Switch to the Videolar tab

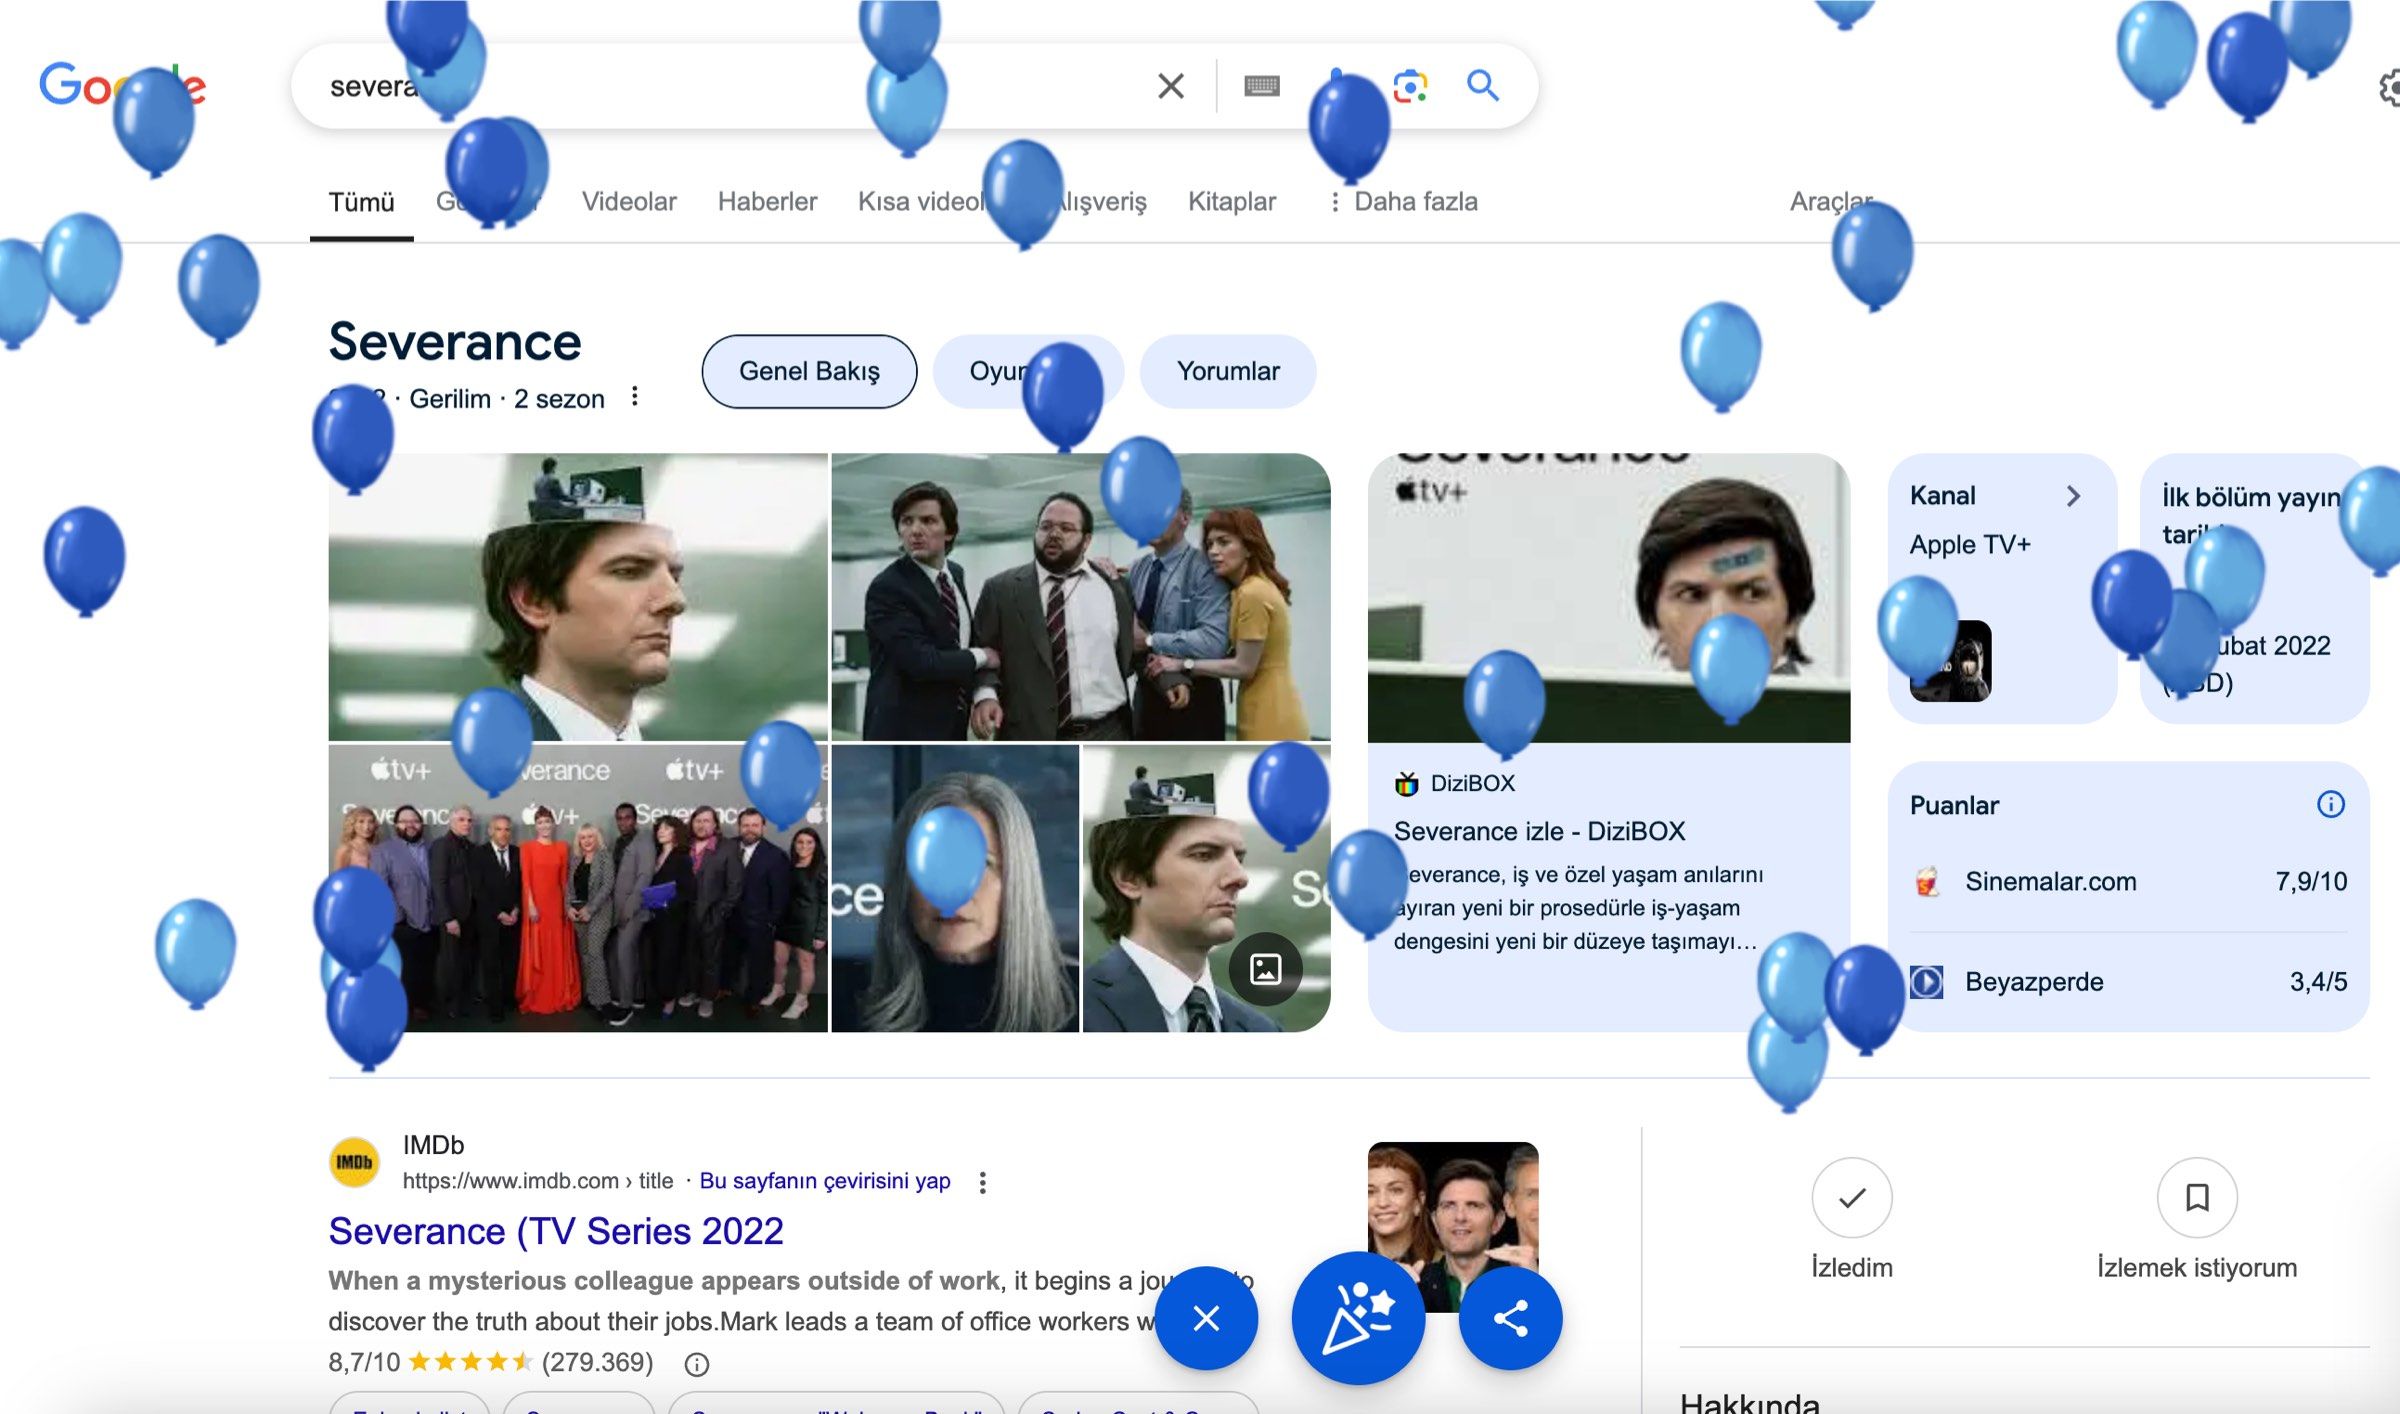[628, 202]
